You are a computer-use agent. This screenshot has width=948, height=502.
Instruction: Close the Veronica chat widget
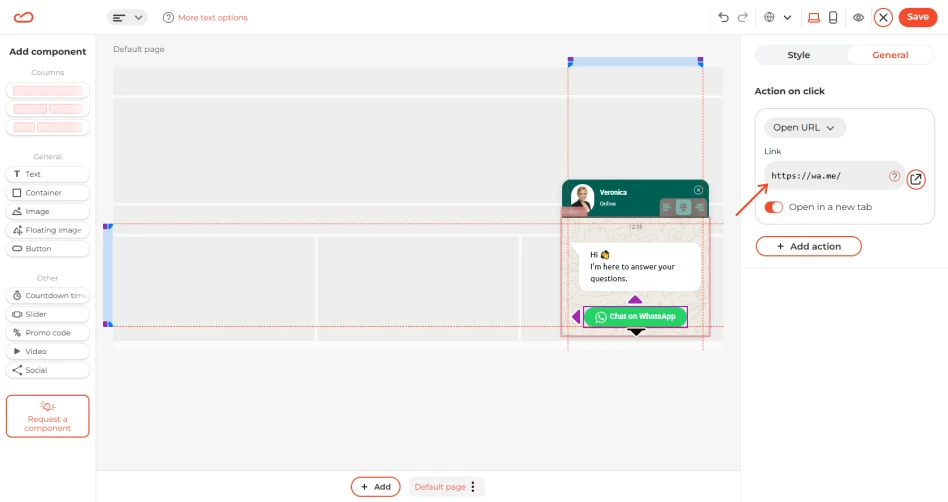pyautogui.click(x=698, y=190)
